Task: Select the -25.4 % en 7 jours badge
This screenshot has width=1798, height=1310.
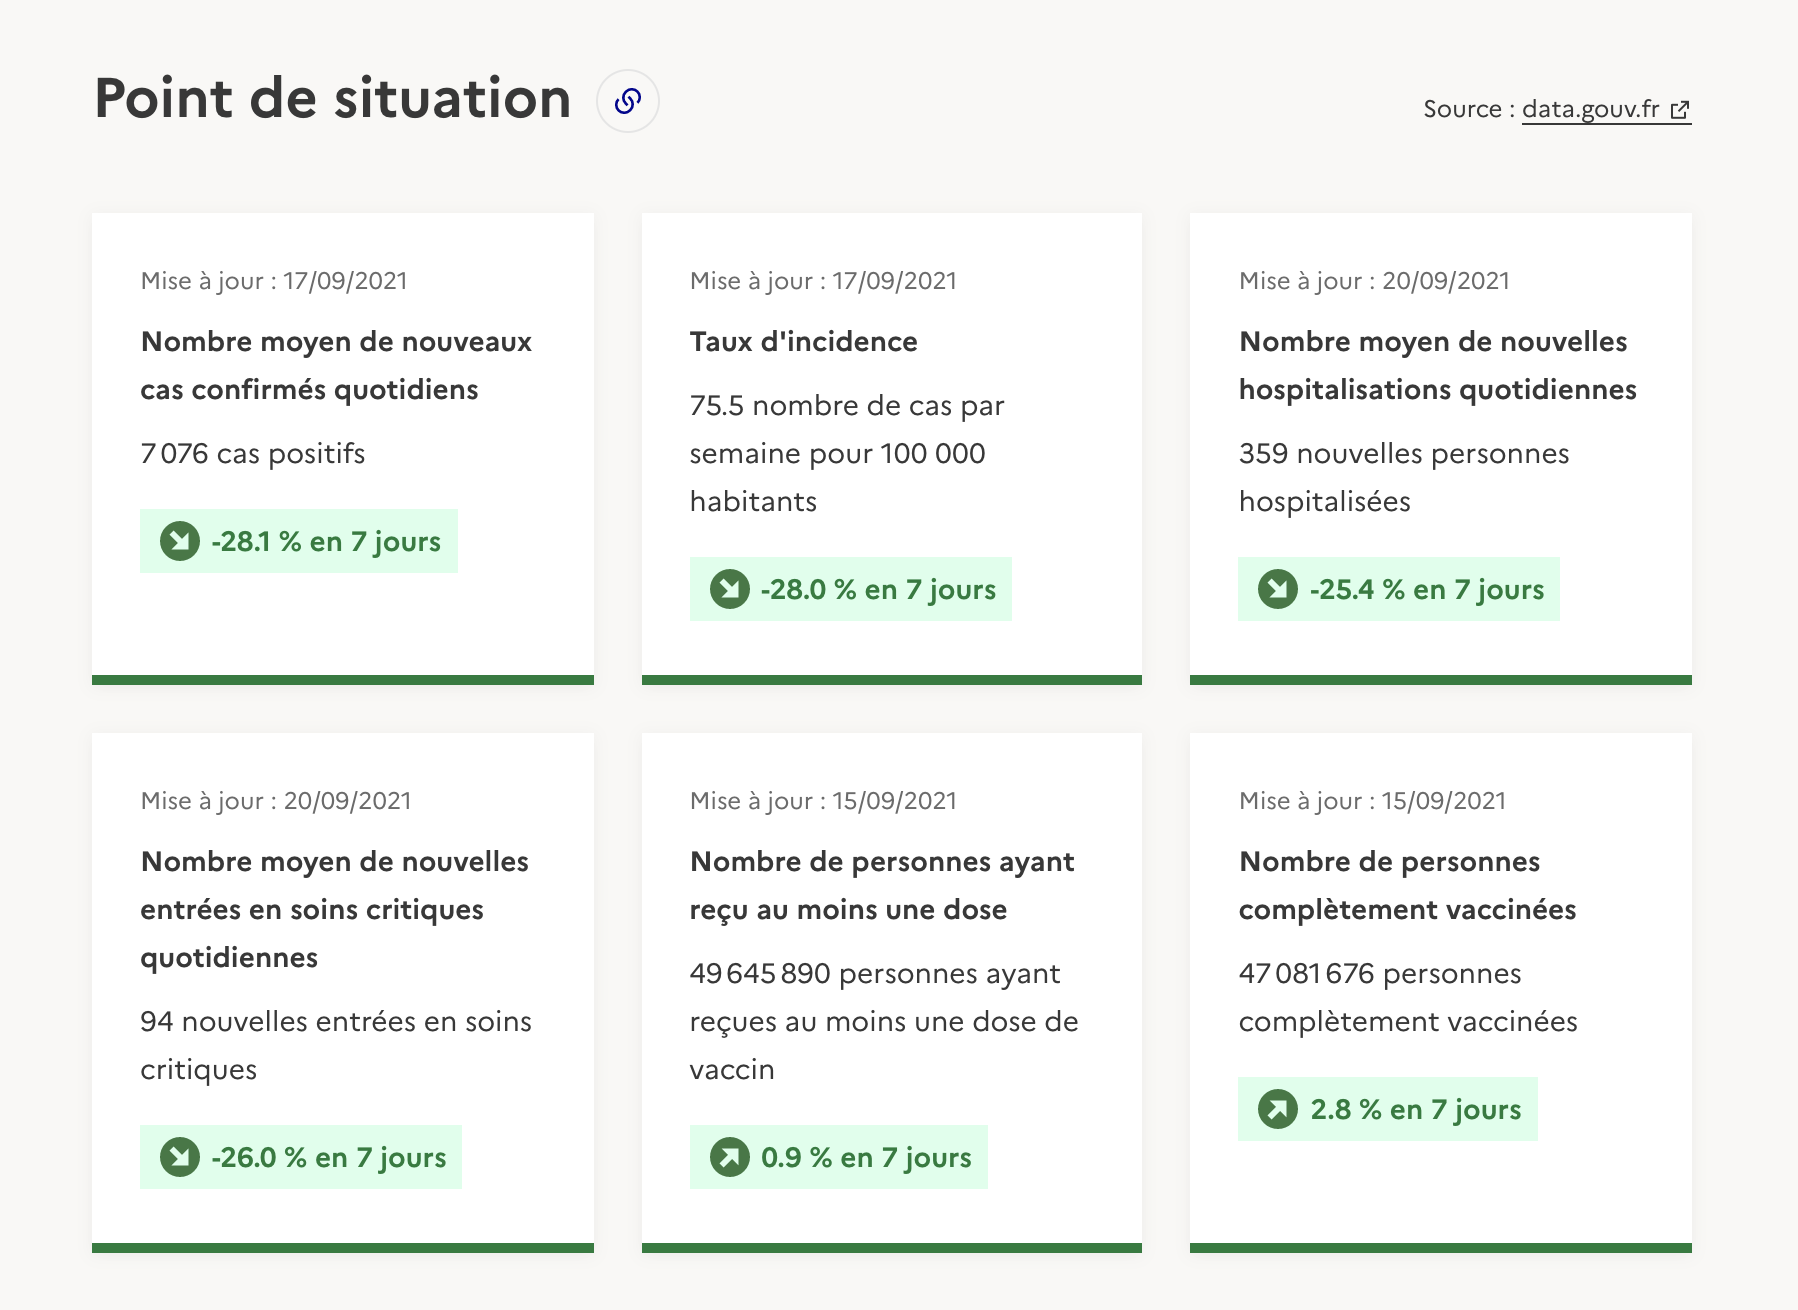Action: (x=1399, y=589)
